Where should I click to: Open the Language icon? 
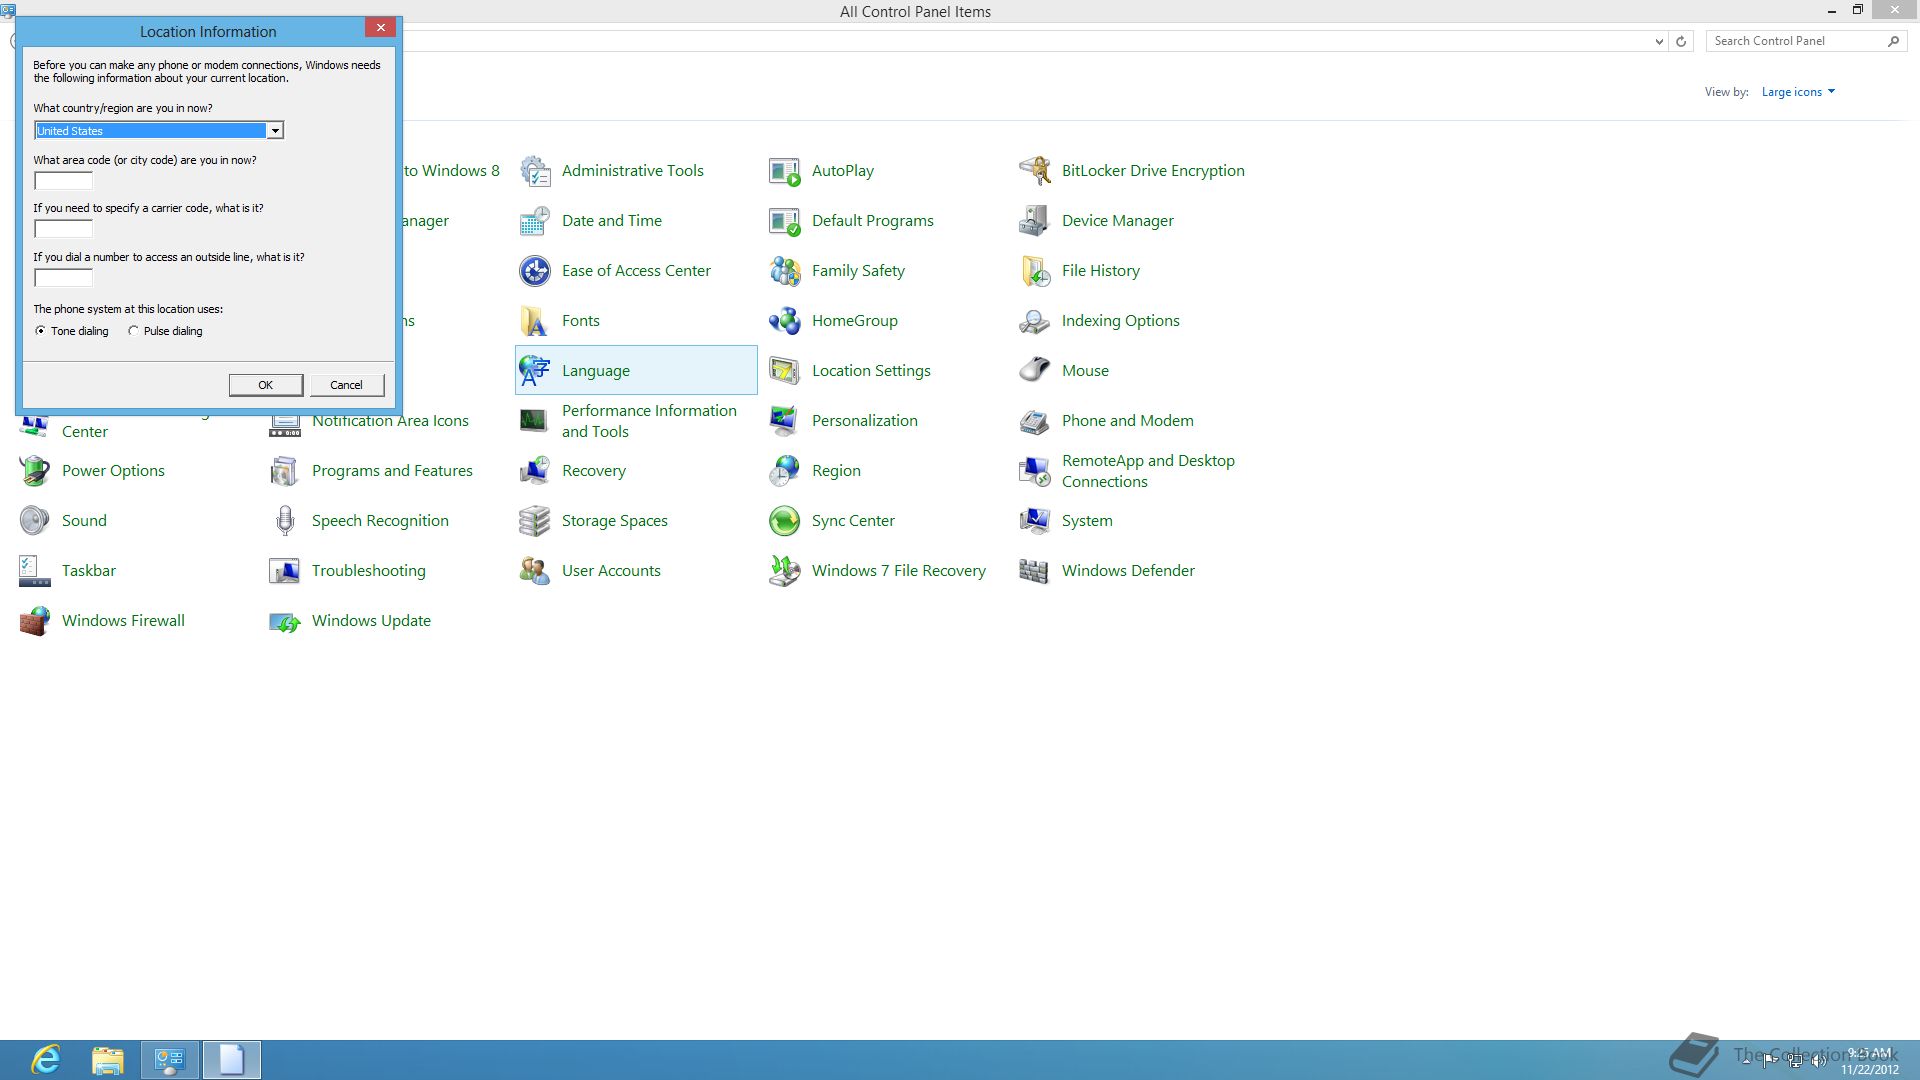535,371
